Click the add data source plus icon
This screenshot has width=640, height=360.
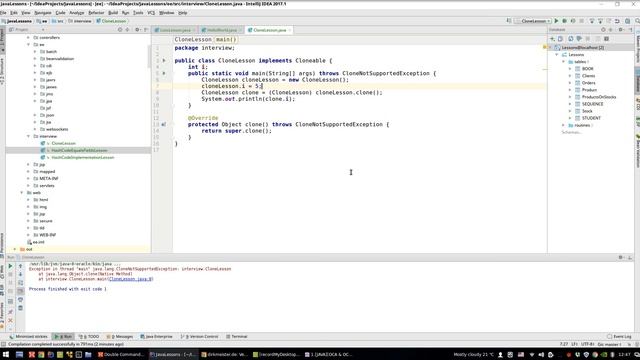[x=552, y=39]
